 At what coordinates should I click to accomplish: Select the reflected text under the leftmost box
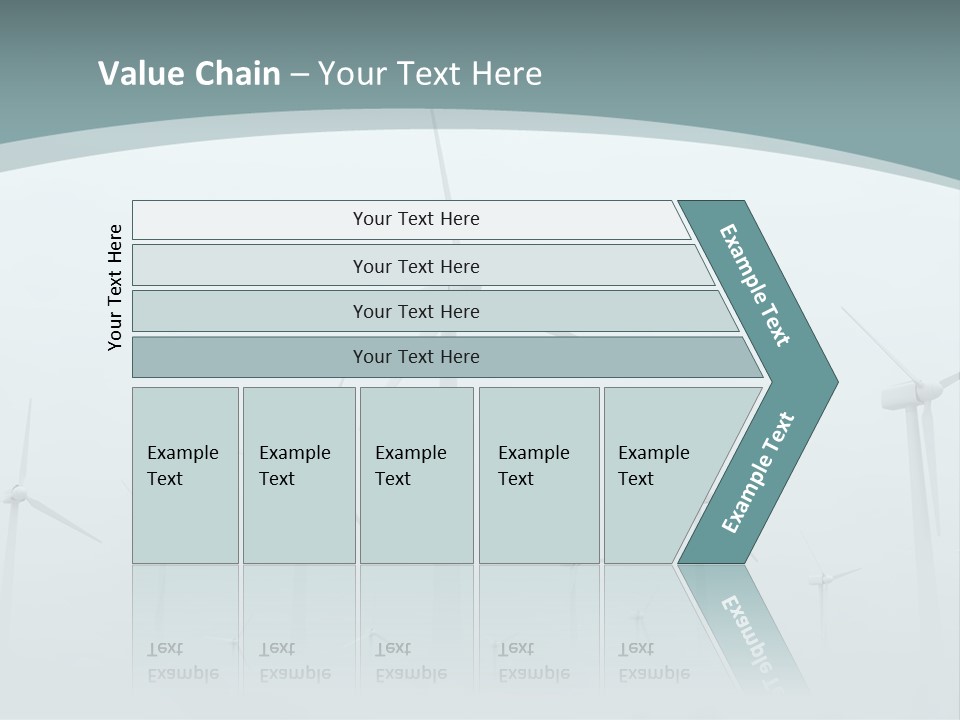point(182,661)
